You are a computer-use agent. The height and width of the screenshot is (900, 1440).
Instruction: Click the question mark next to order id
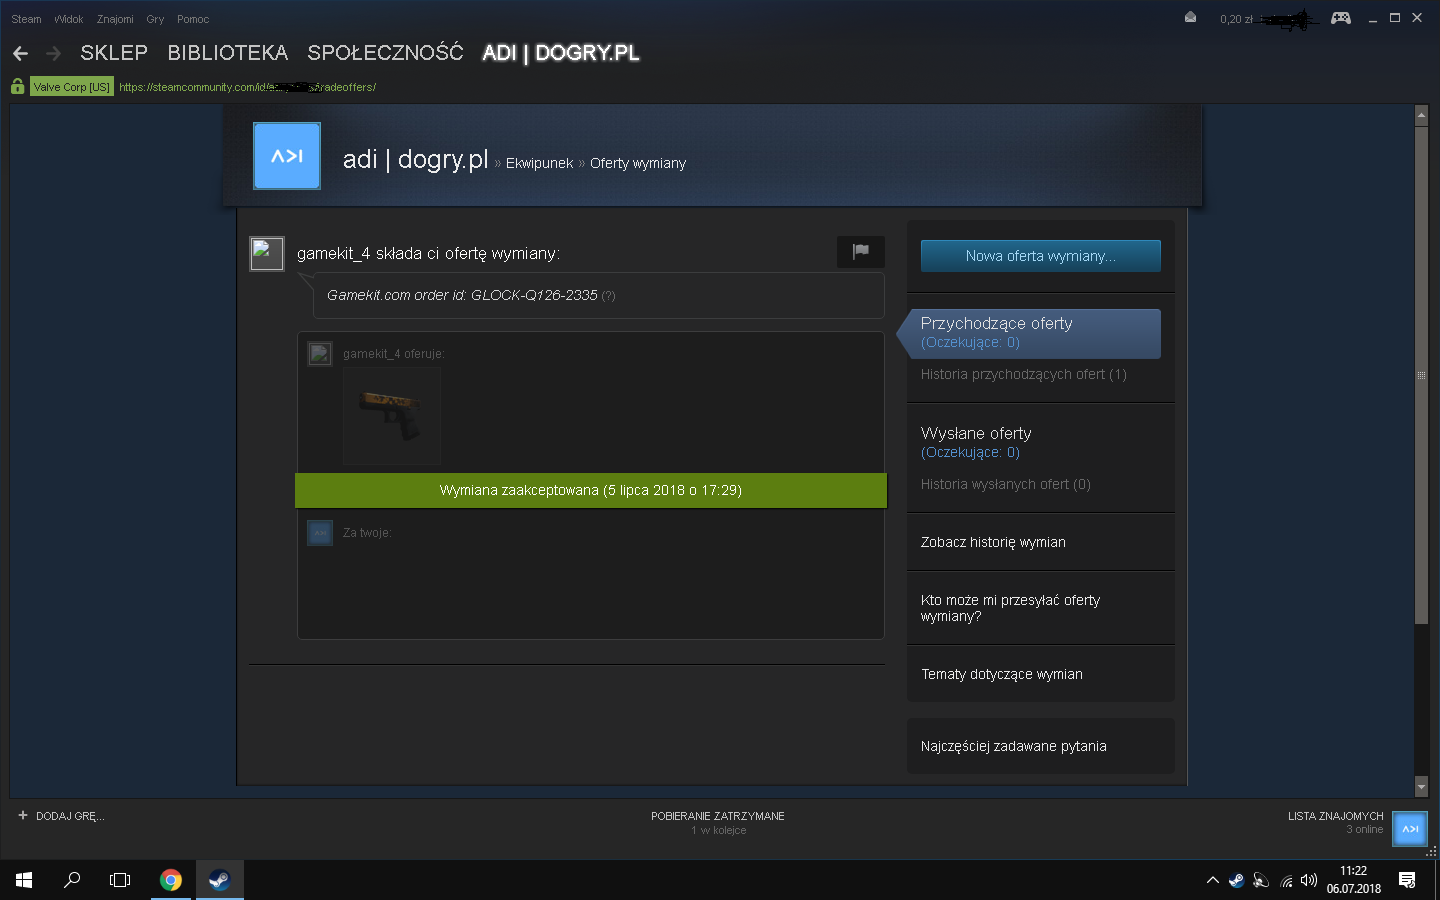[608, 296]
